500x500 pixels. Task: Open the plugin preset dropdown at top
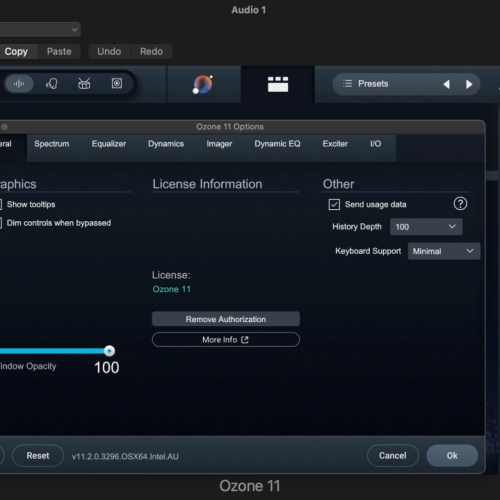coord(40,30)
